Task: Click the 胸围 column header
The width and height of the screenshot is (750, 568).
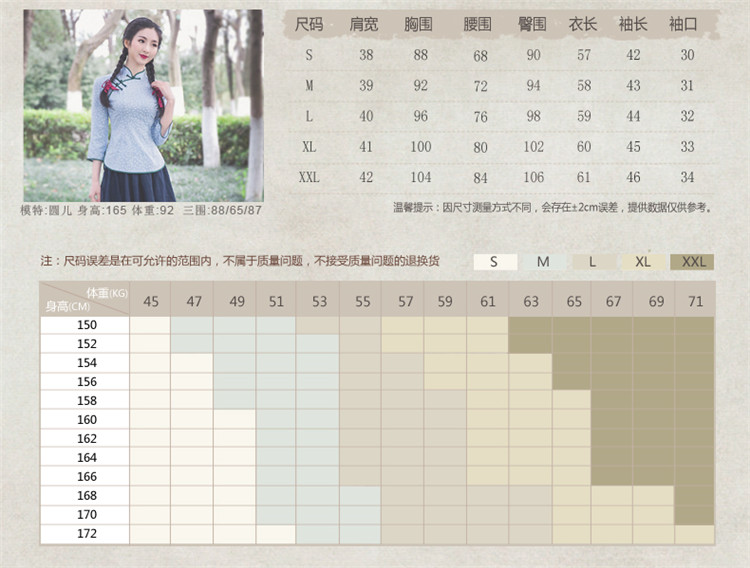Action: tap(420, 24)
